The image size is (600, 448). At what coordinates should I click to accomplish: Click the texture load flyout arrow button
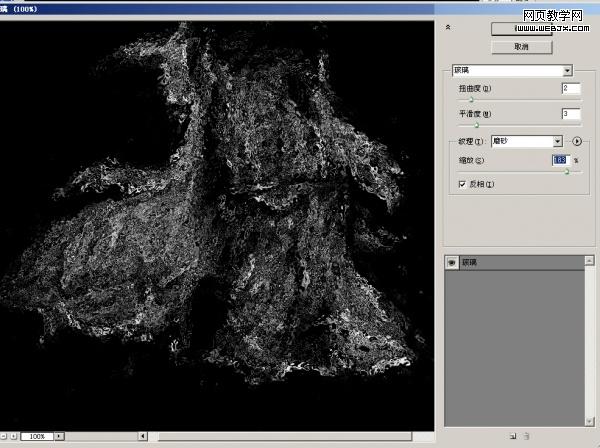click(x=577, y=142)
